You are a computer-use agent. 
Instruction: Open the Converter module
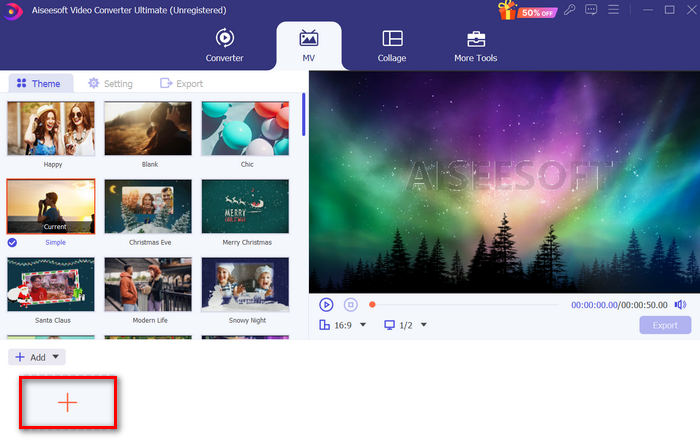pyautogui.click(x=224, y=46)
